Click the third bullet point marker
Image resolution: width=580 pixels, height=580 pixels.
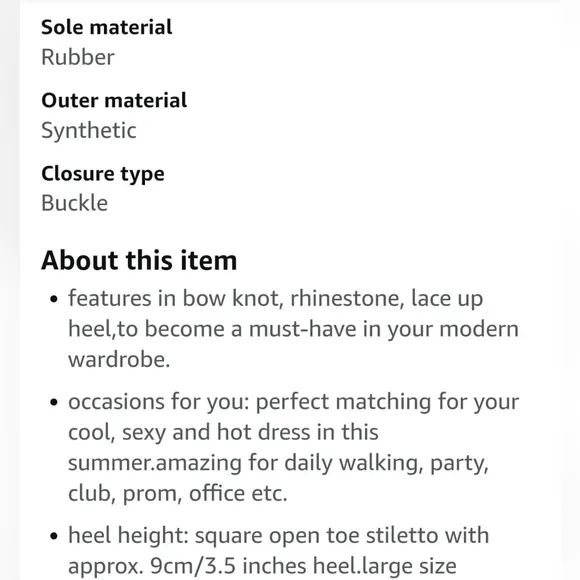tap(54, 536)
